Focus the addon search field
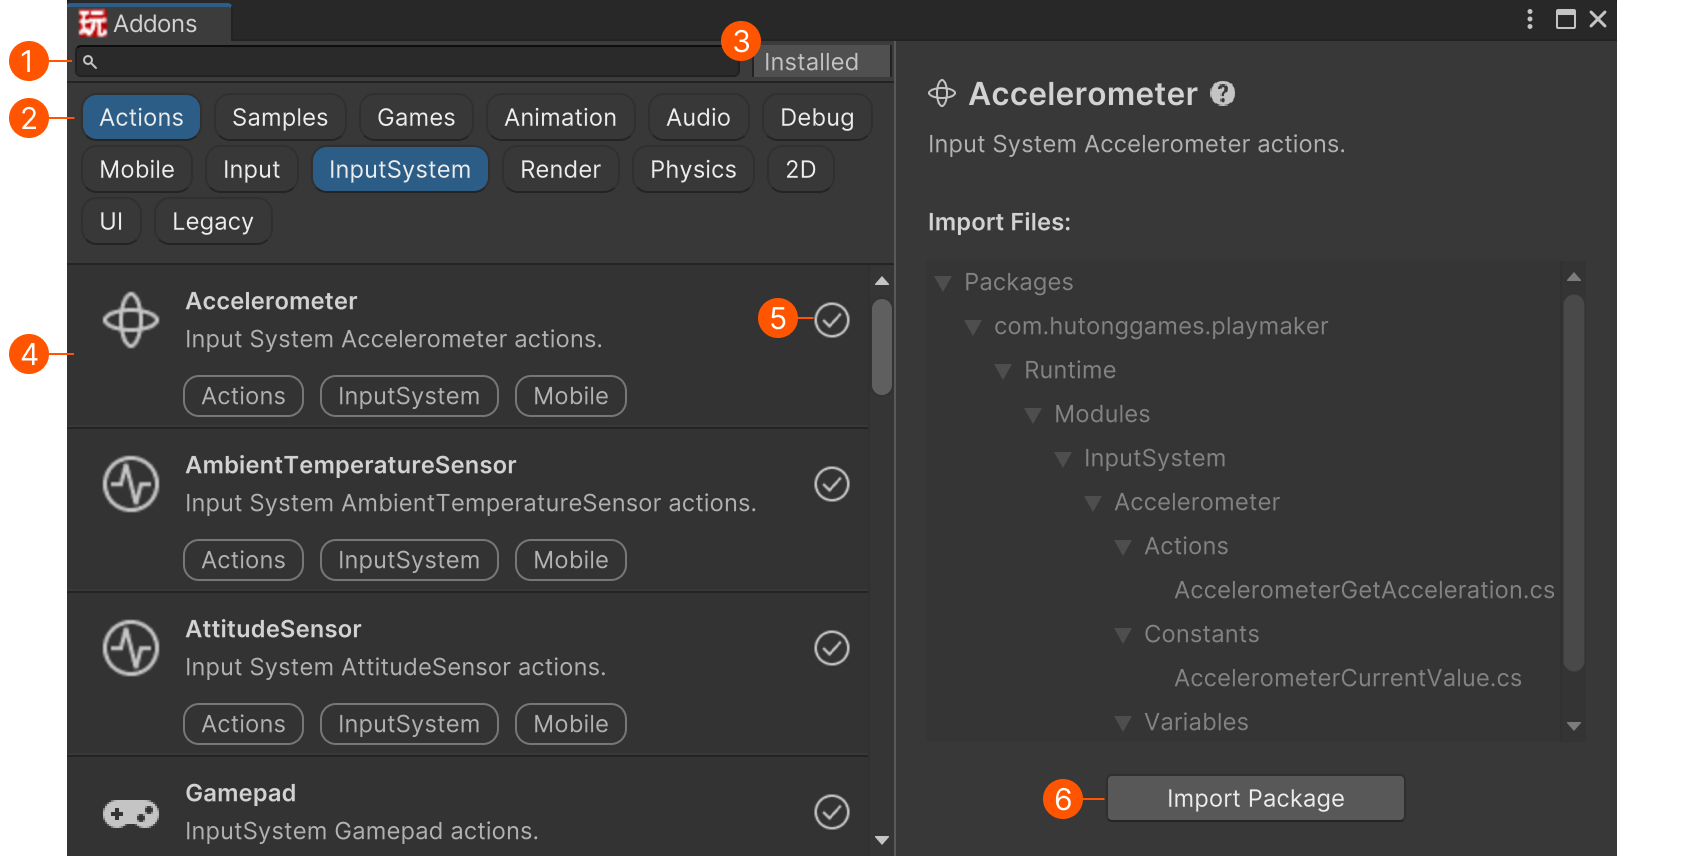1686x856 pixels. pyautogui.click(x=407, y=62)
